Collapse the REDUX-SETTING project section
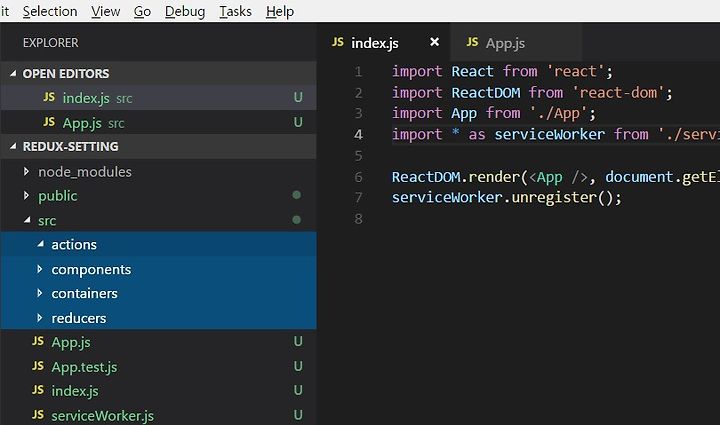 point(13,146)
